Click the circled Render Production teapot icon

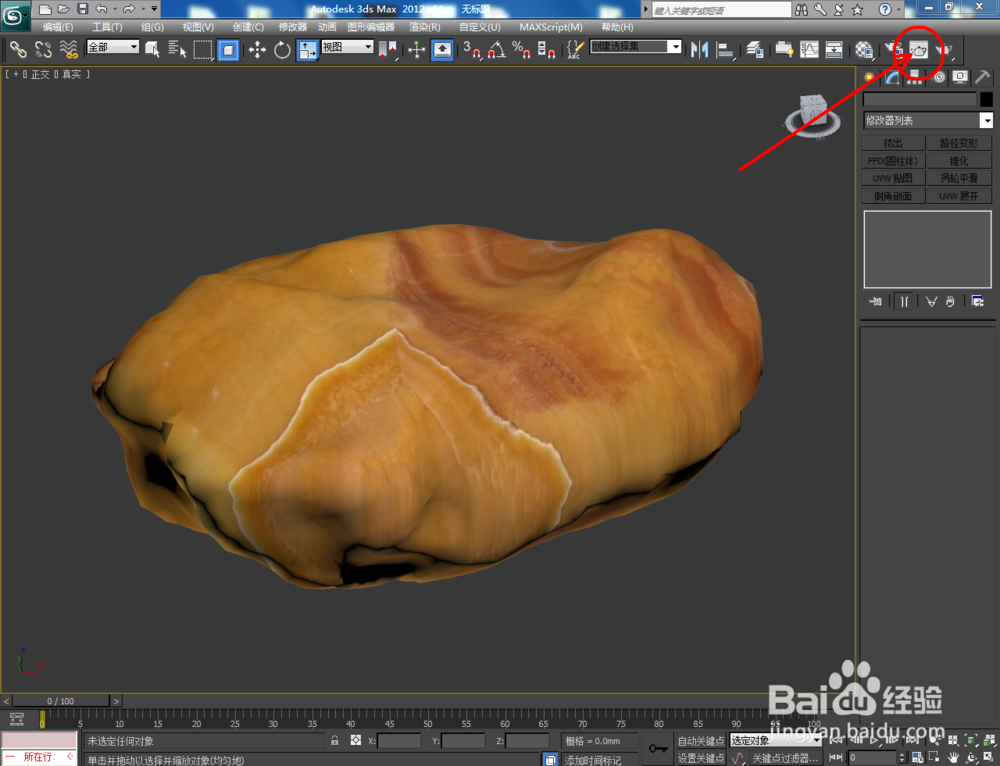tap(919, 51)
